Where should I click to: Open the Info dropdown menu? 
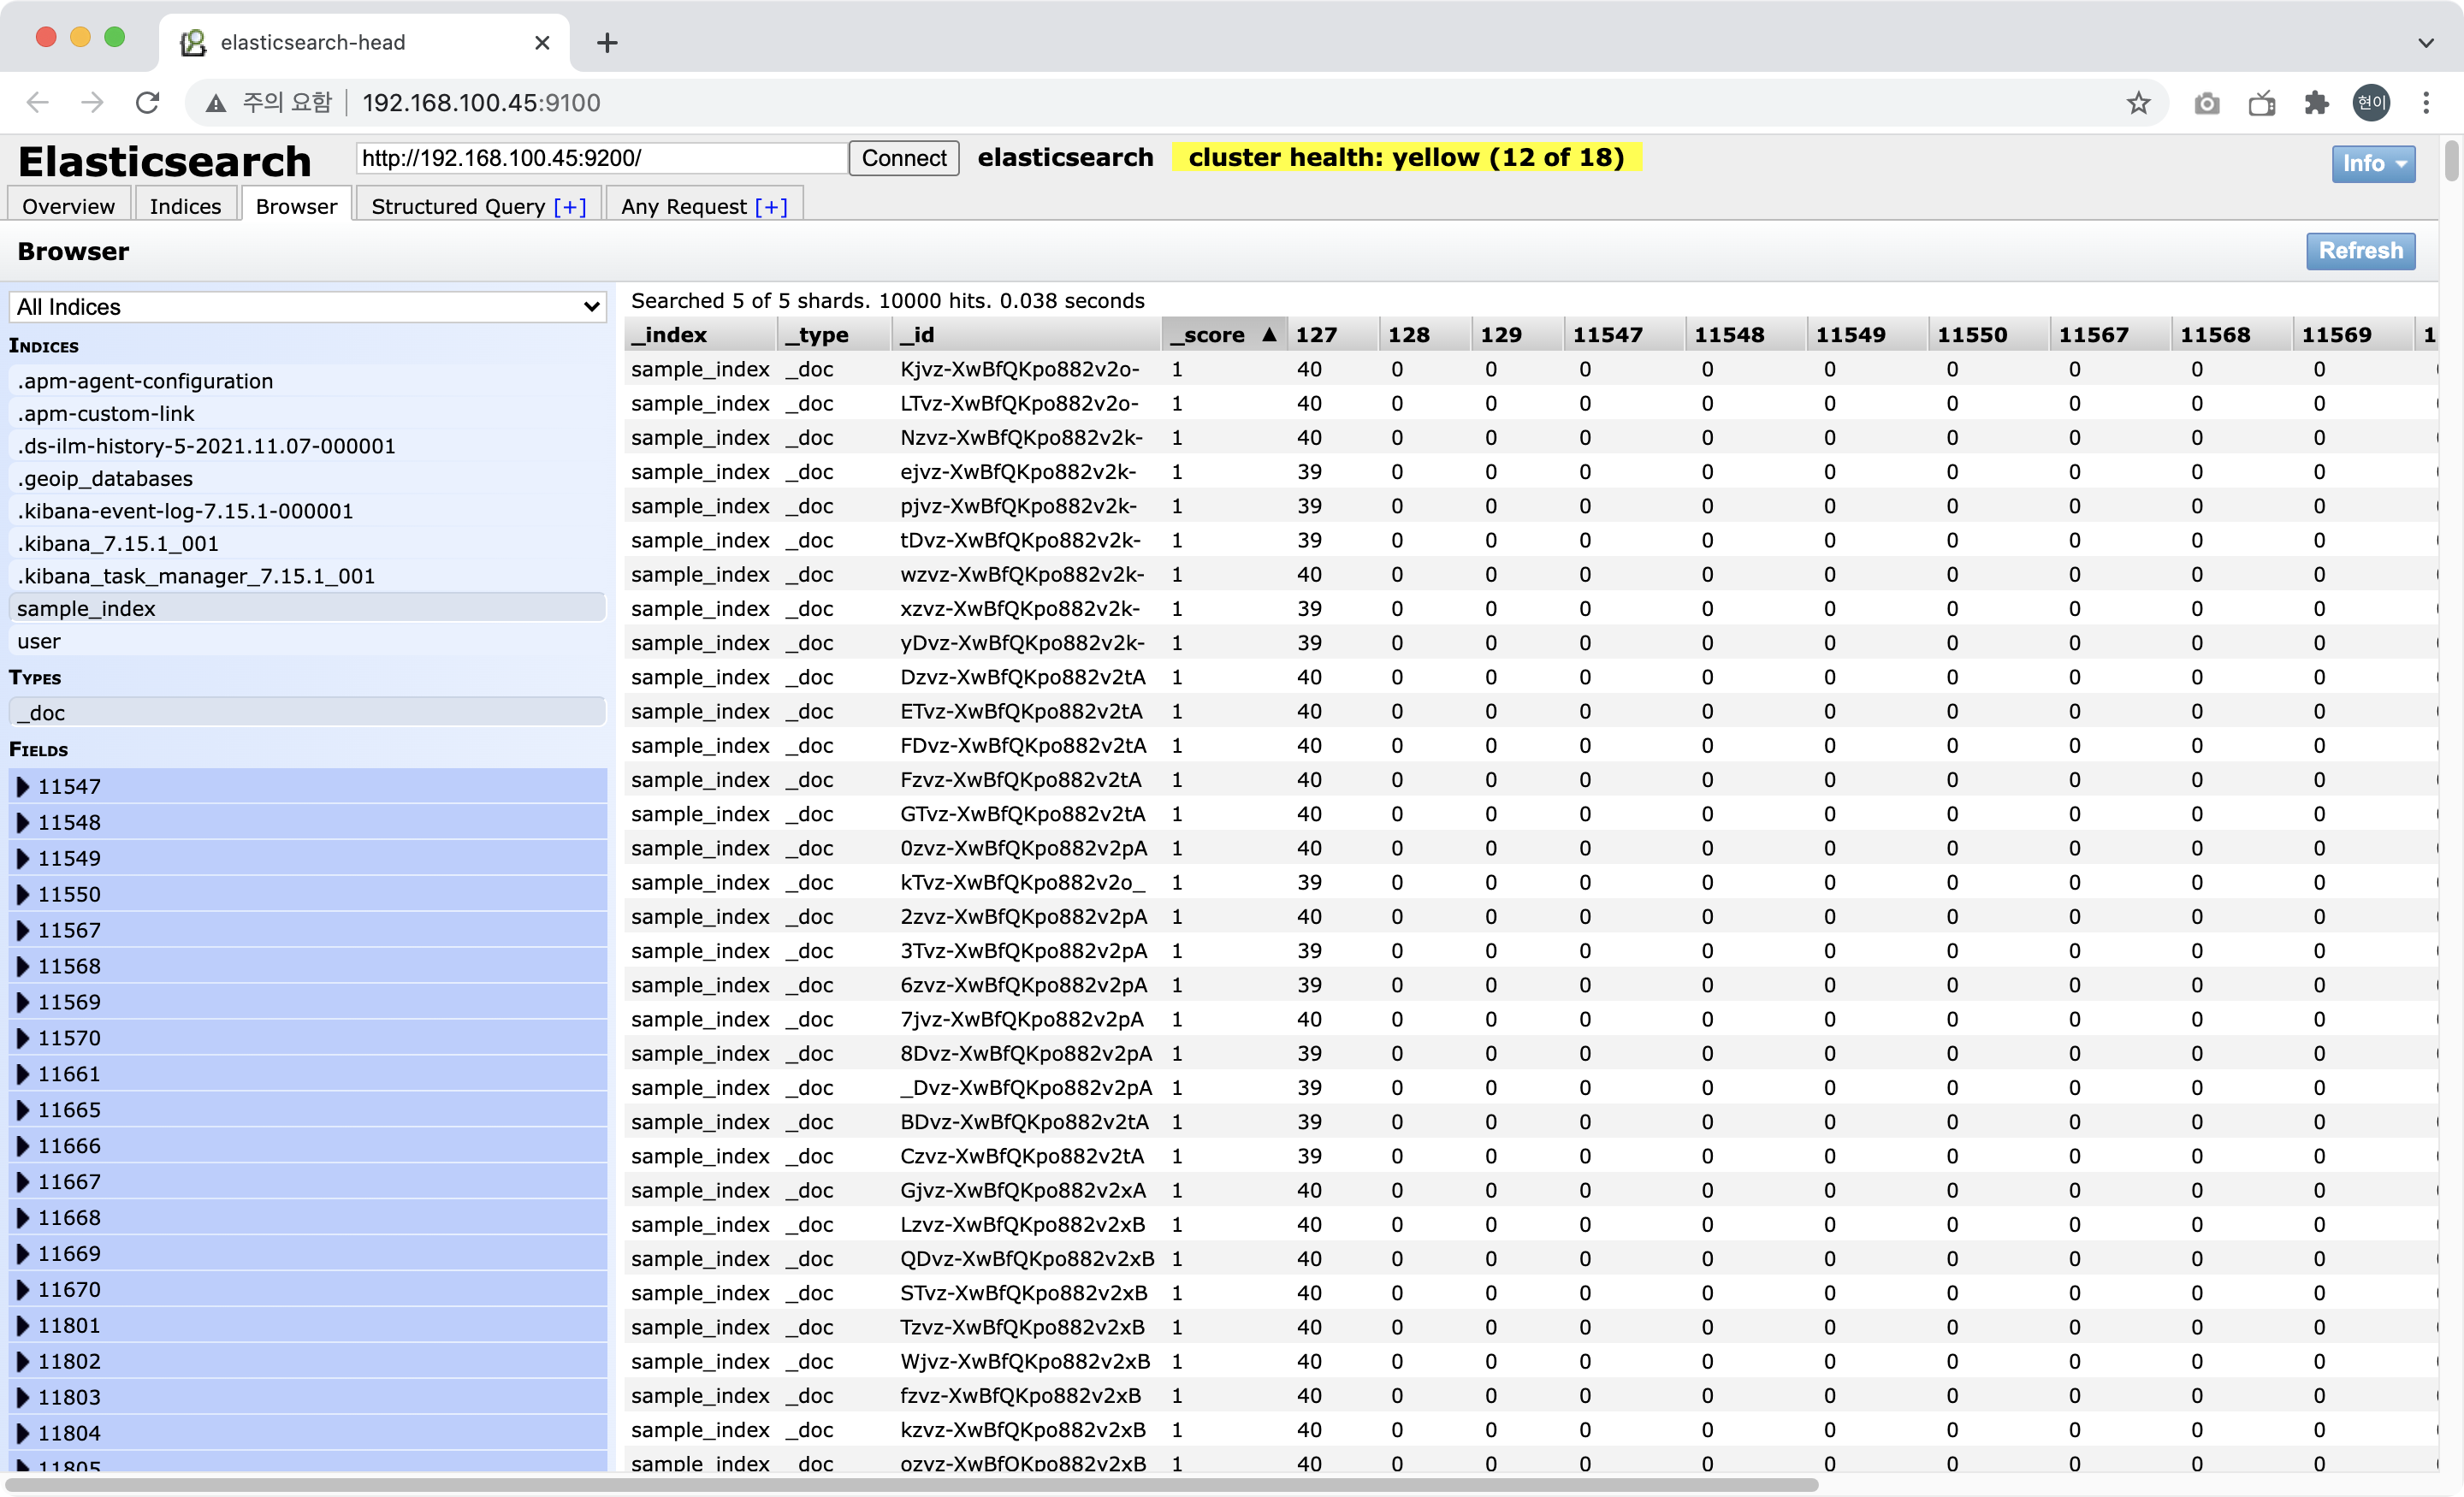point(2372,163)
